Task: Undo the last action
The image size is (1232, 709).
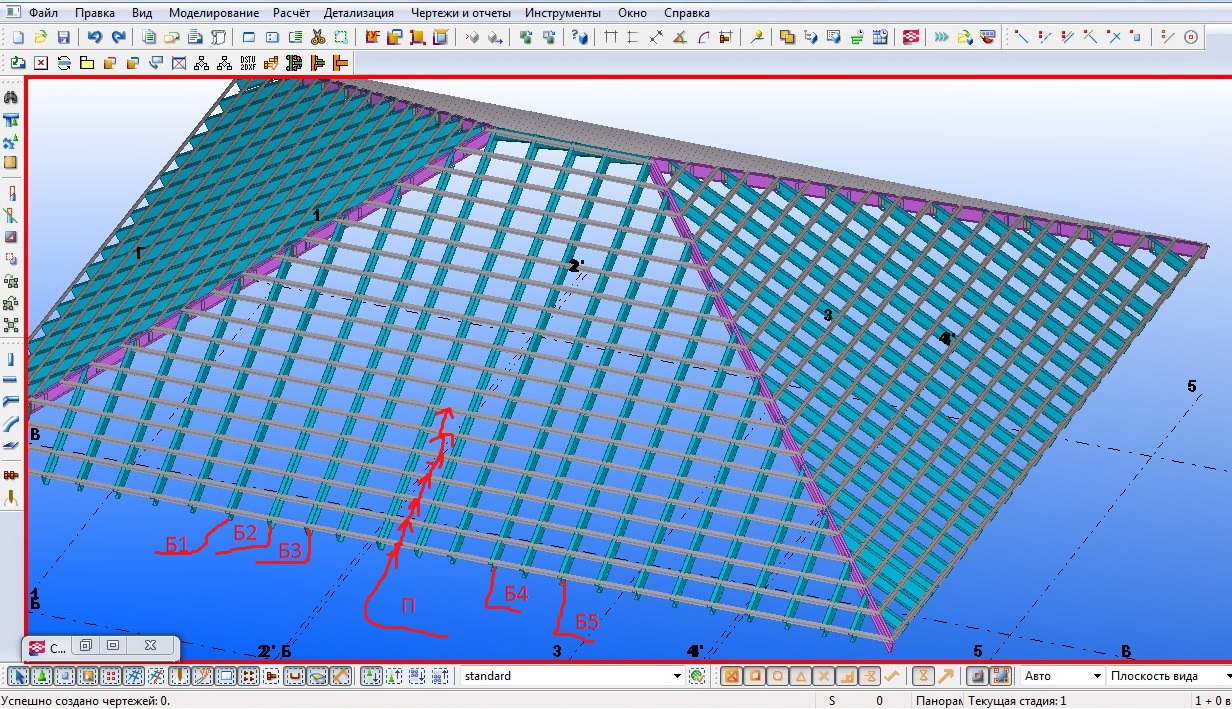Action: [94, 37]
